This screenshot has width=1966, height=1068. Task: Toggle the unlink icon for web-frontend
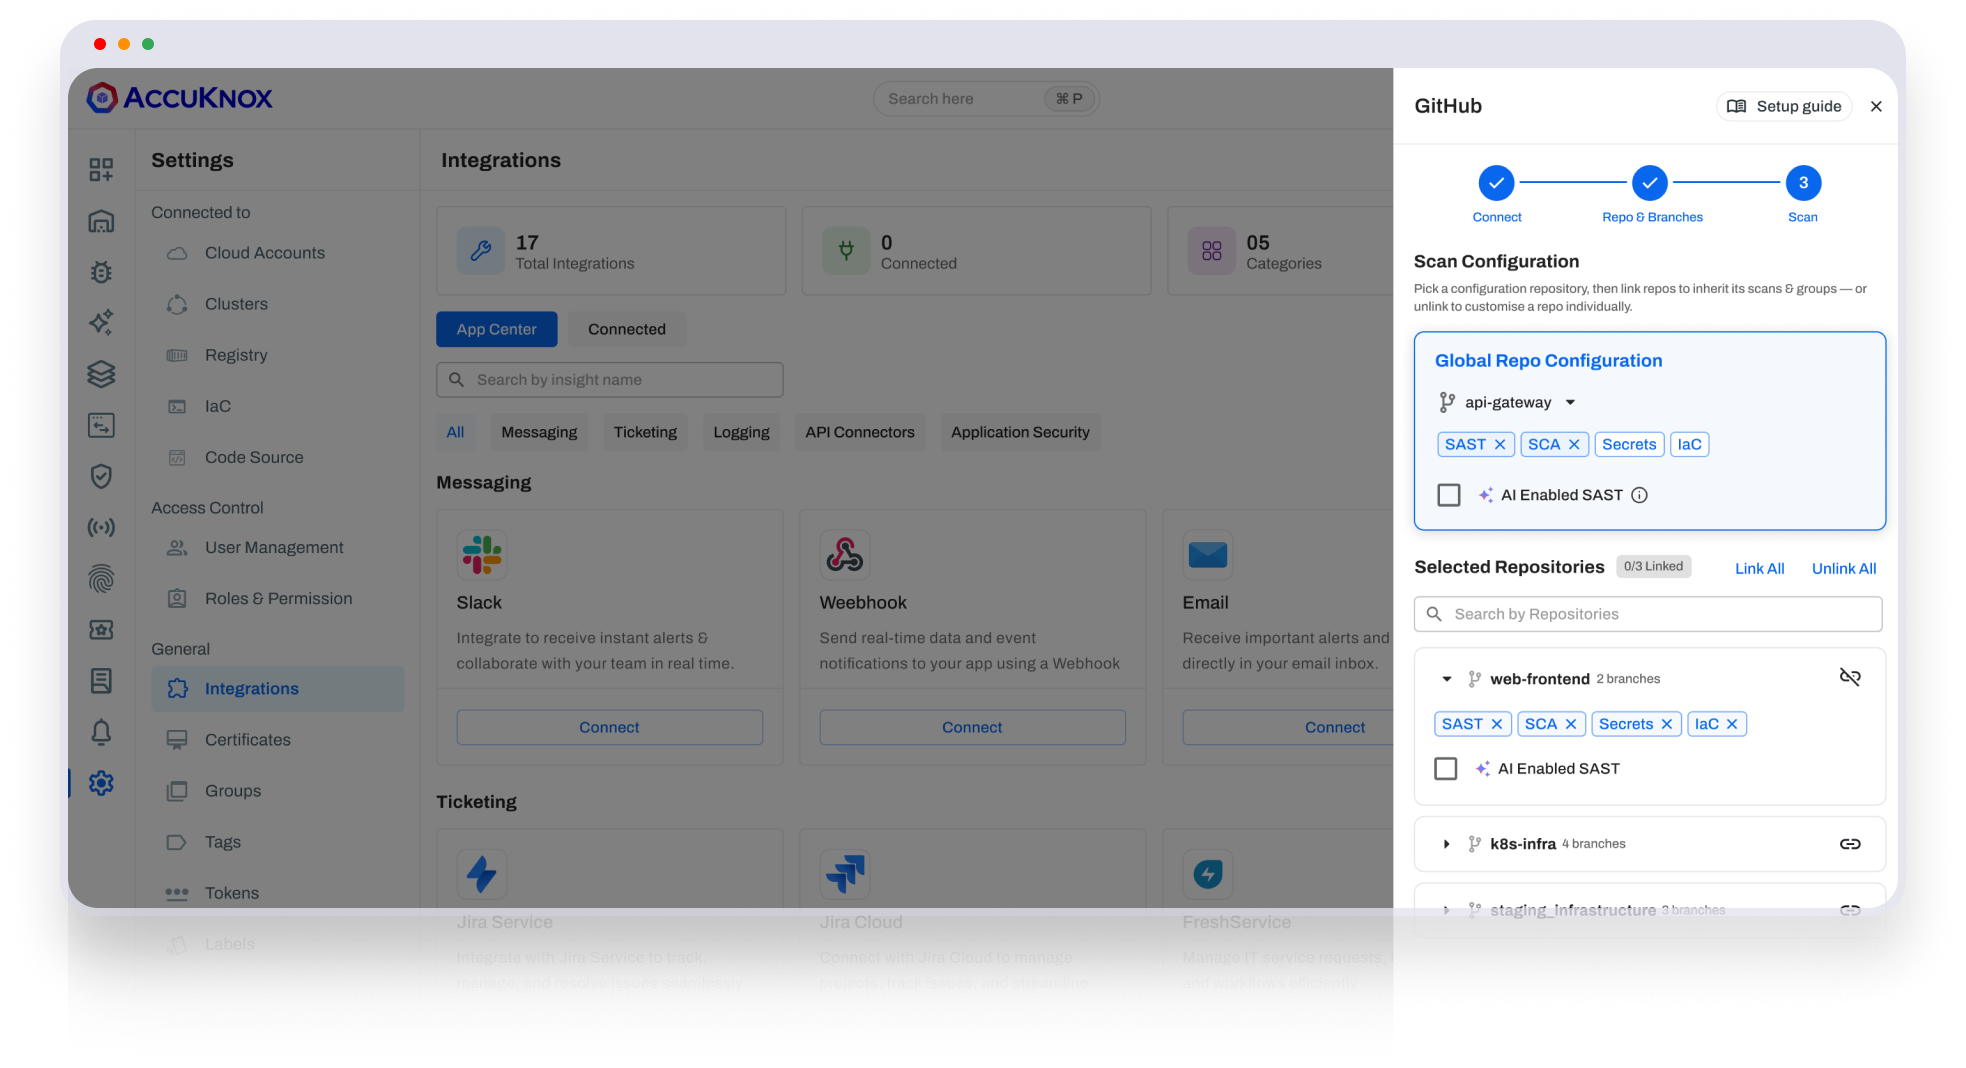1850,678
